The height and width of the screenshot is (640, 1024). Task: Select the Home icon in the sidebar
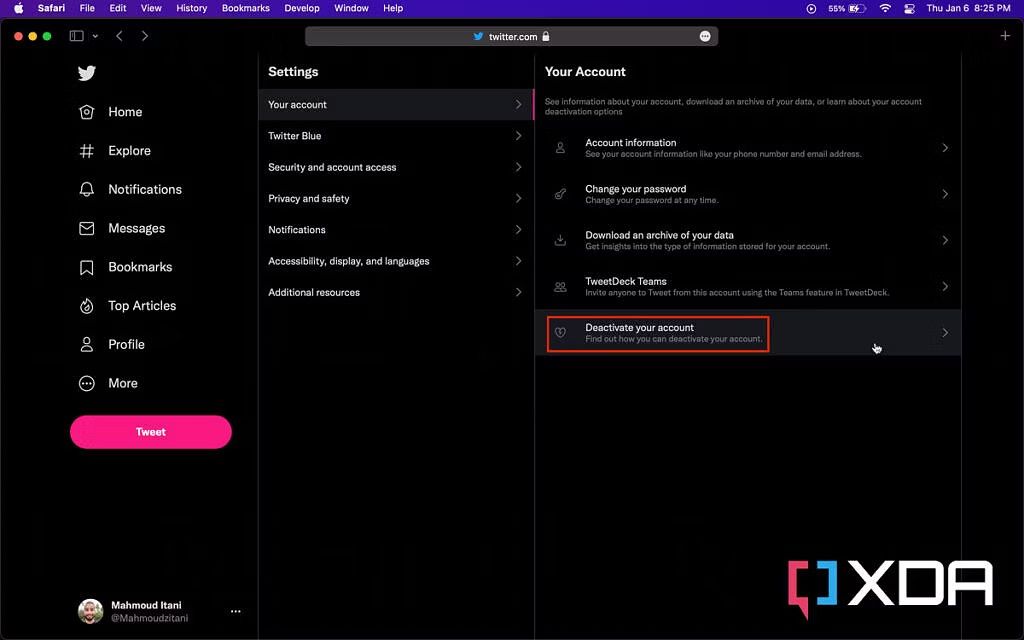coord(87,112)
